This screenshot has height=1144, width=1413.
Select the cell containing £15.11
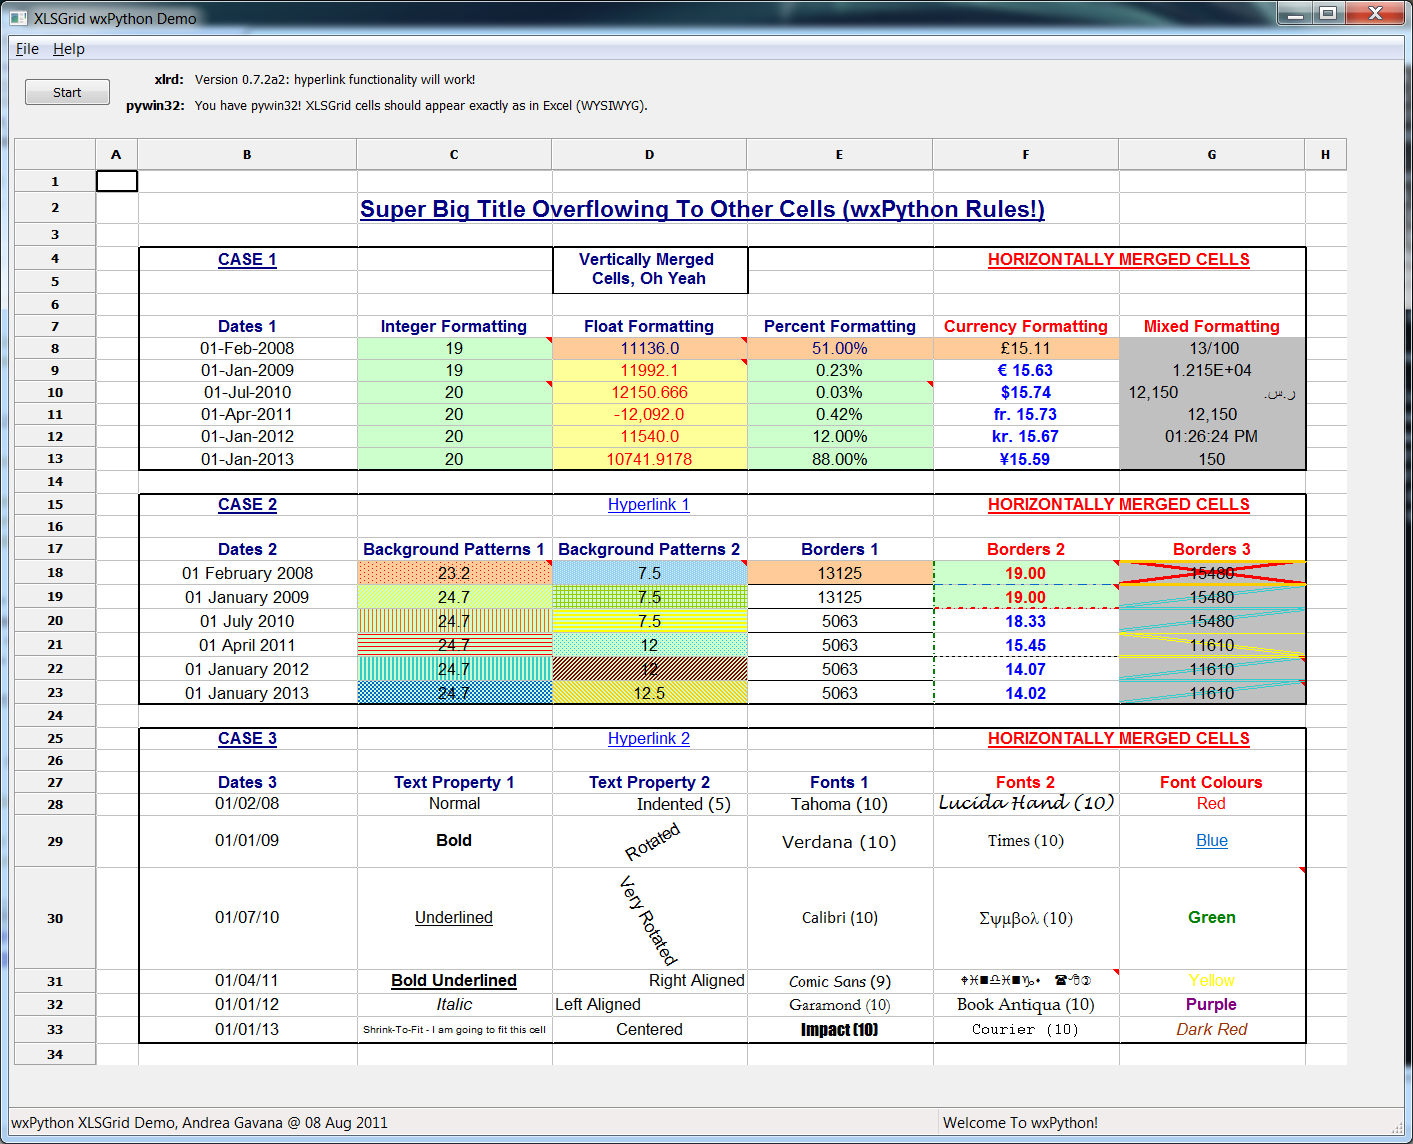[x=1025, y=349]
